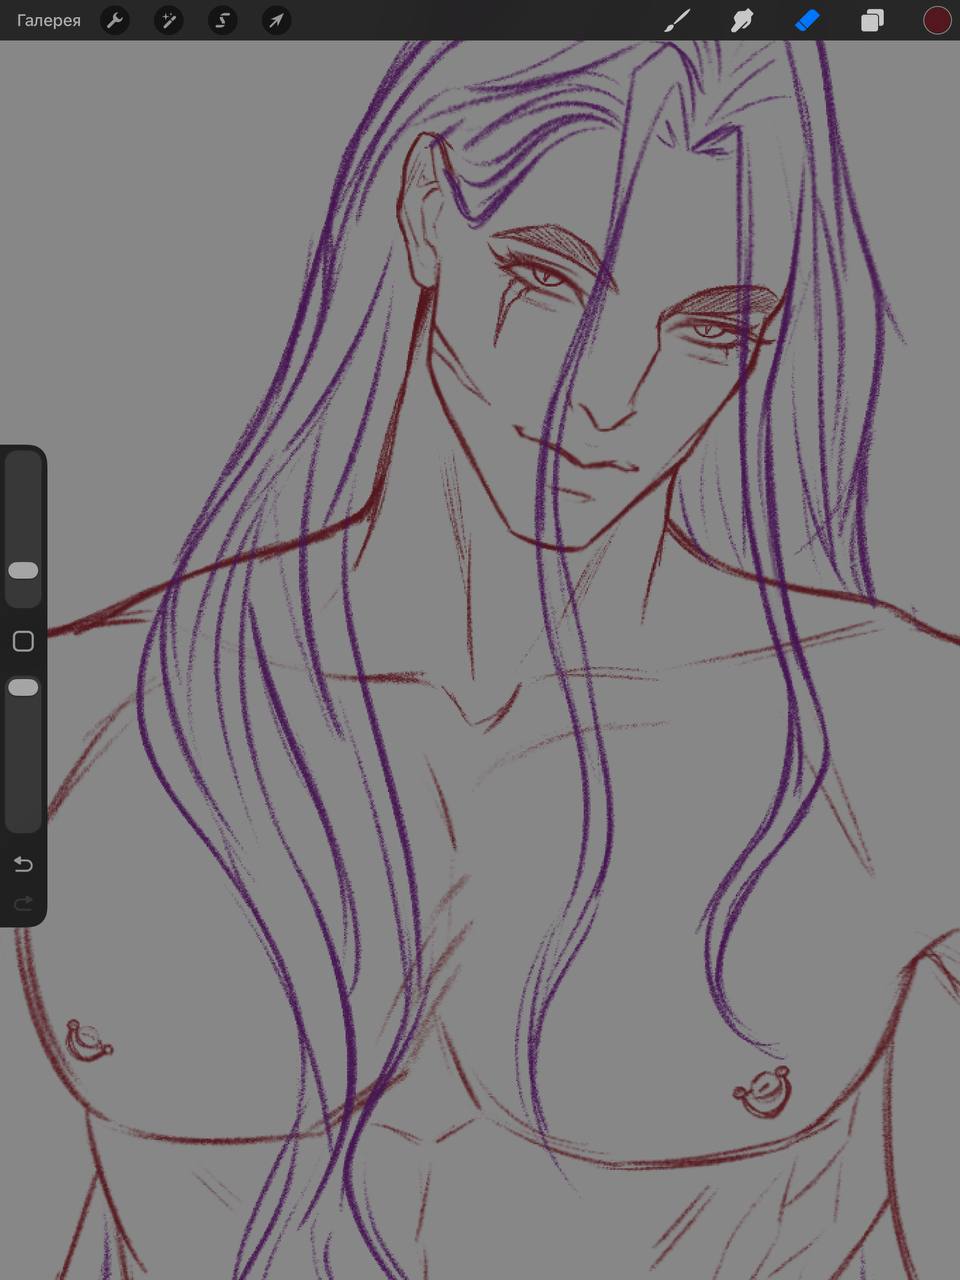
Task: Select the Brush tool
Action: [678, 20]
